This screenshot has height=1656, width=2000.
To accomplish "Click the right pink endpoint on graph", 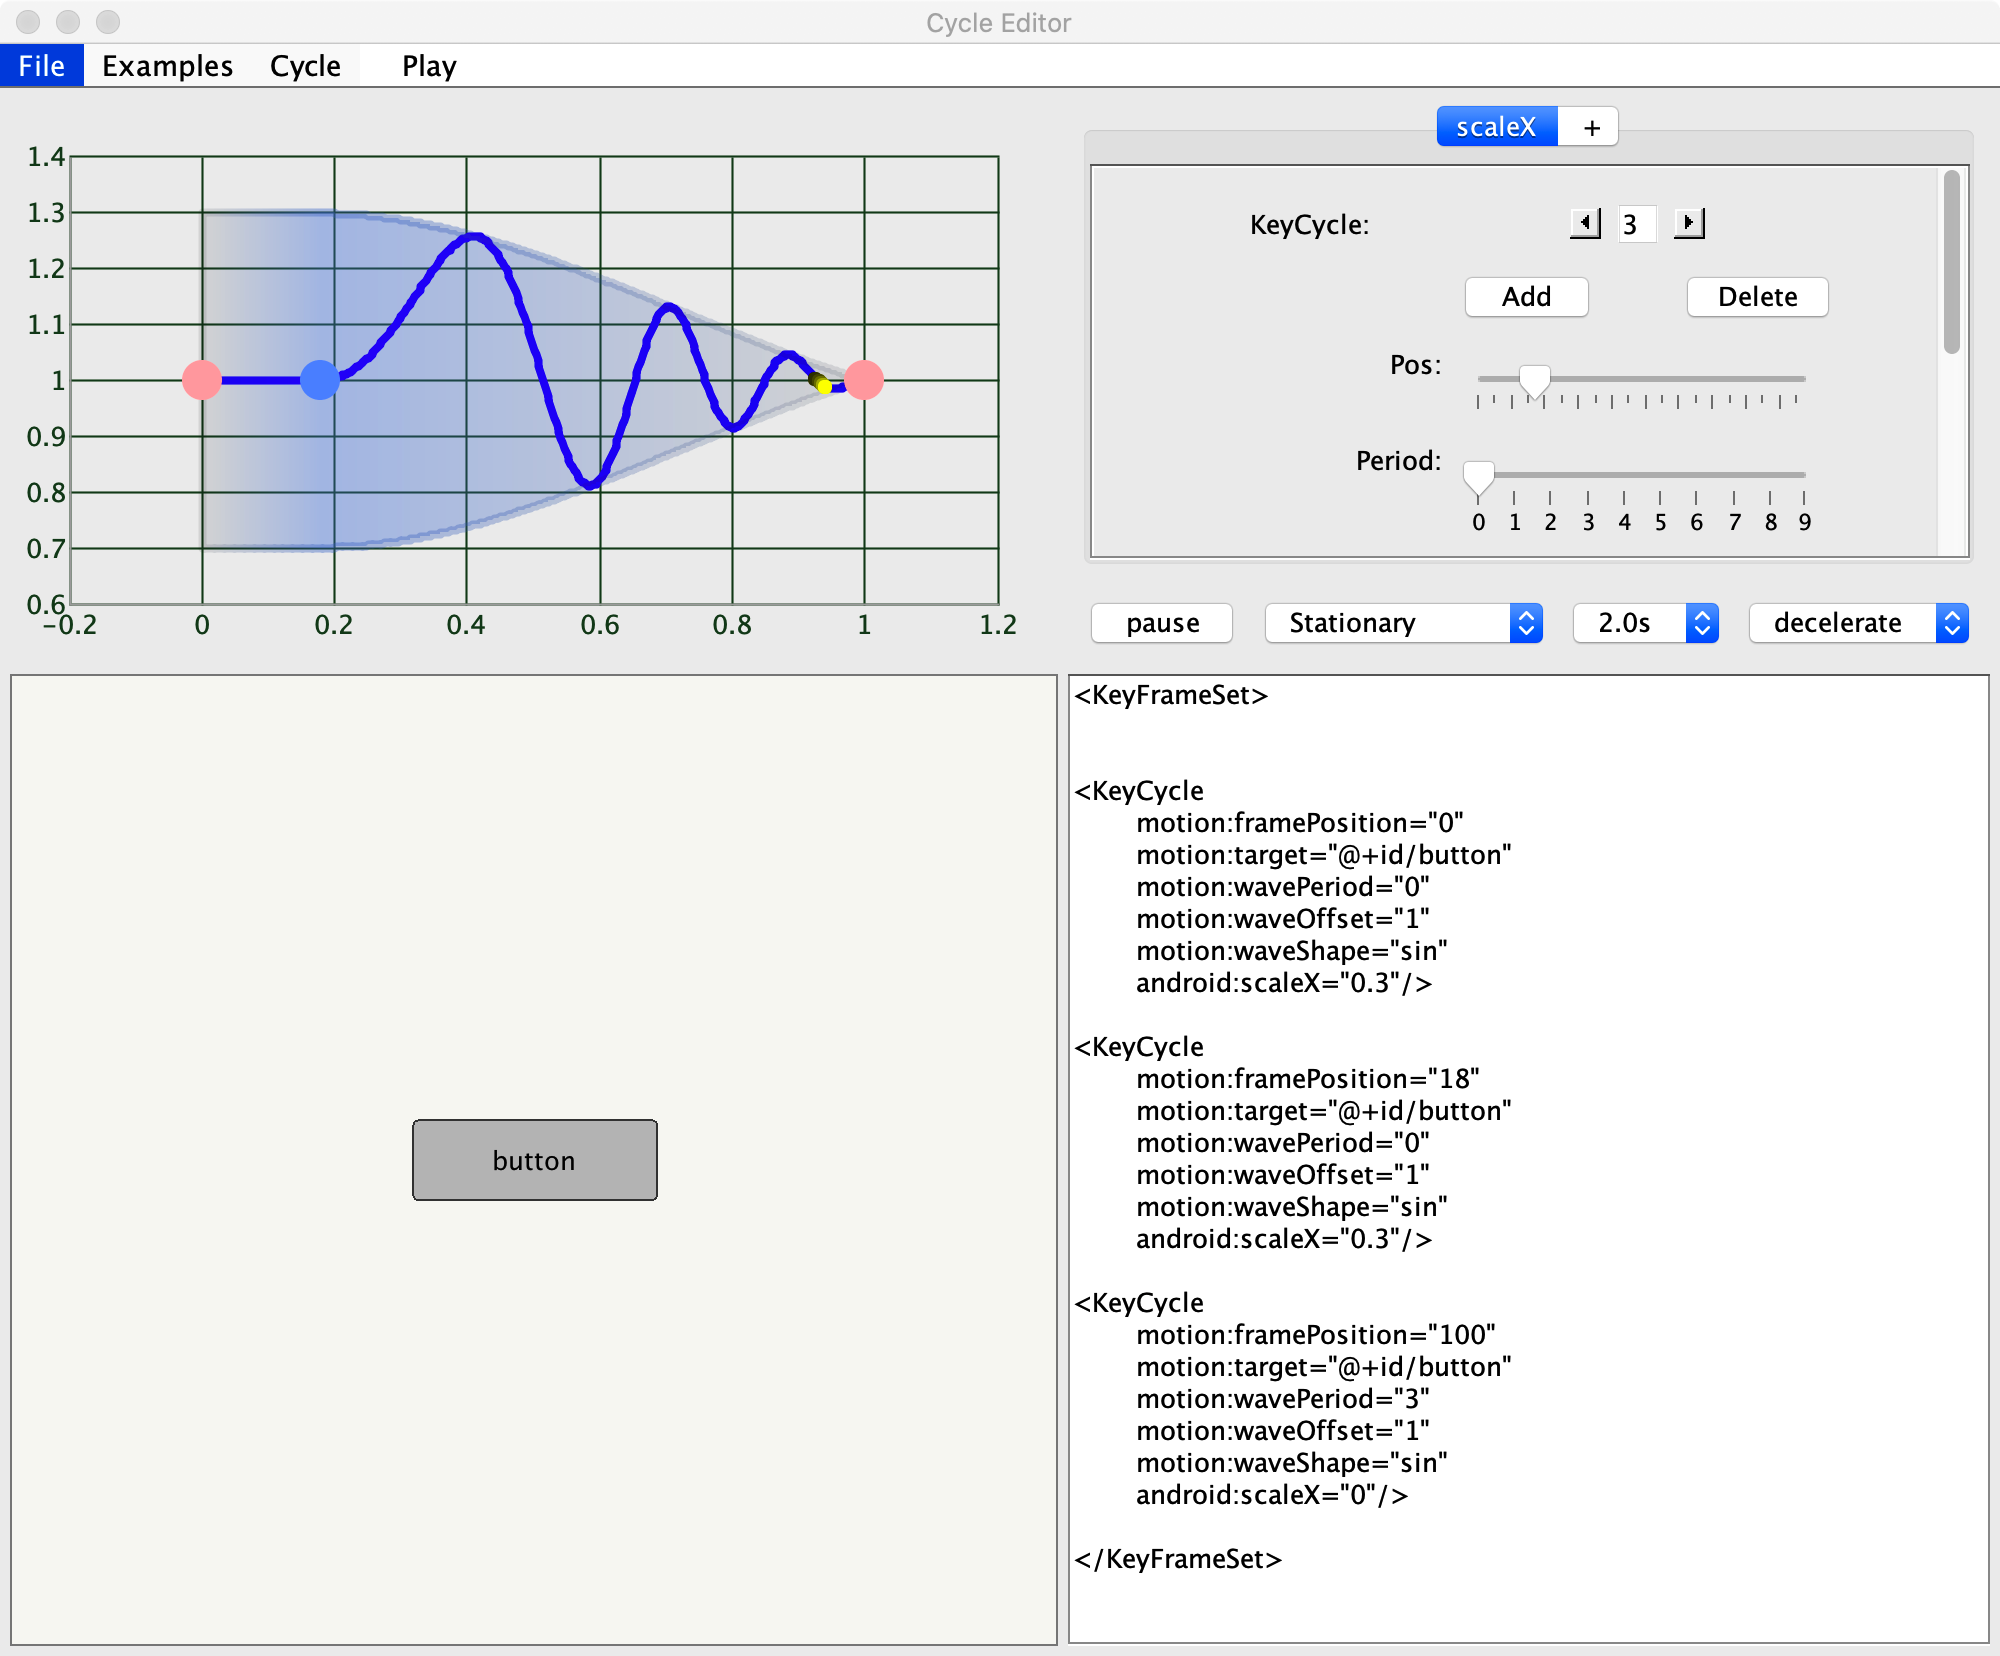I will pos(864,380).
